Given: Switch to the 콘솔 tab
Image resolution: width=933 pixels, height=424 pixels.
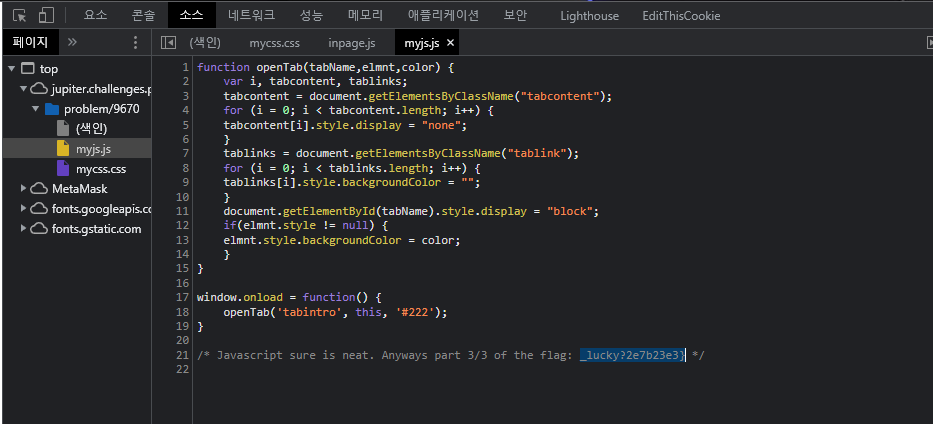Looking at the screenshot, I should (143, 15).
